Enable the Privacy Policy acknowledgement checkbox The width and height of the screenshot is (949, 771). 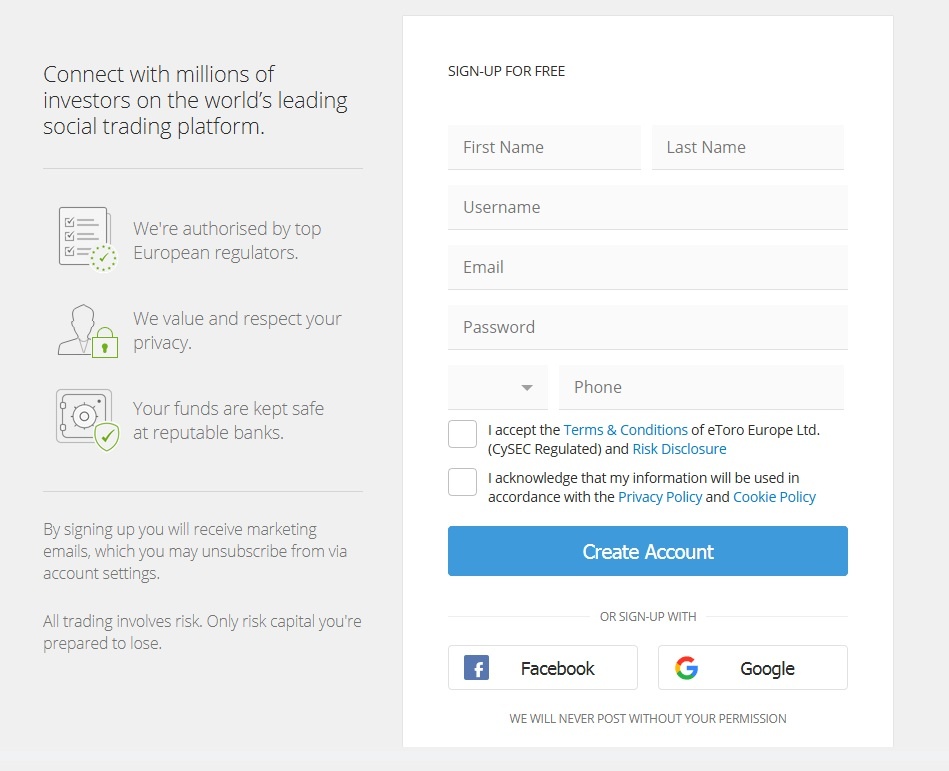[x=461, y=481]
